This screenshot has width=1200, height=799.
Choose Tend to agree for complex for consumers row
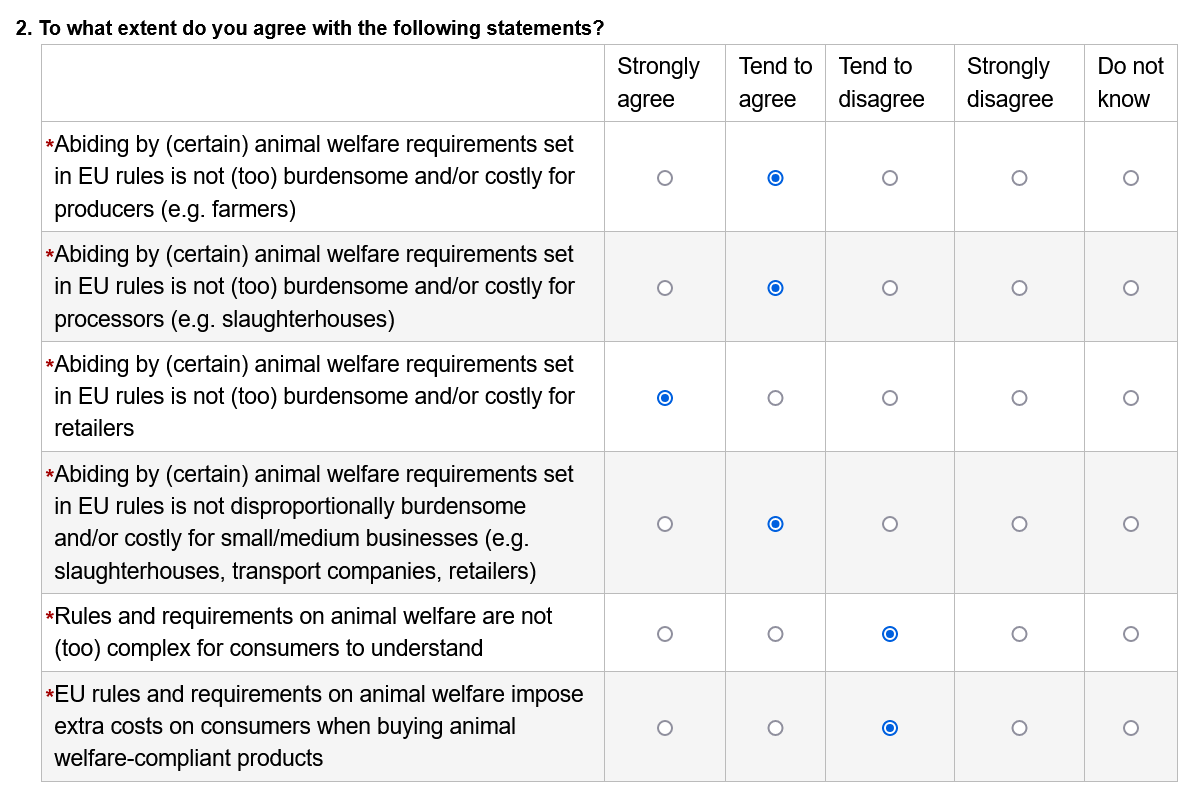(775, 634)
